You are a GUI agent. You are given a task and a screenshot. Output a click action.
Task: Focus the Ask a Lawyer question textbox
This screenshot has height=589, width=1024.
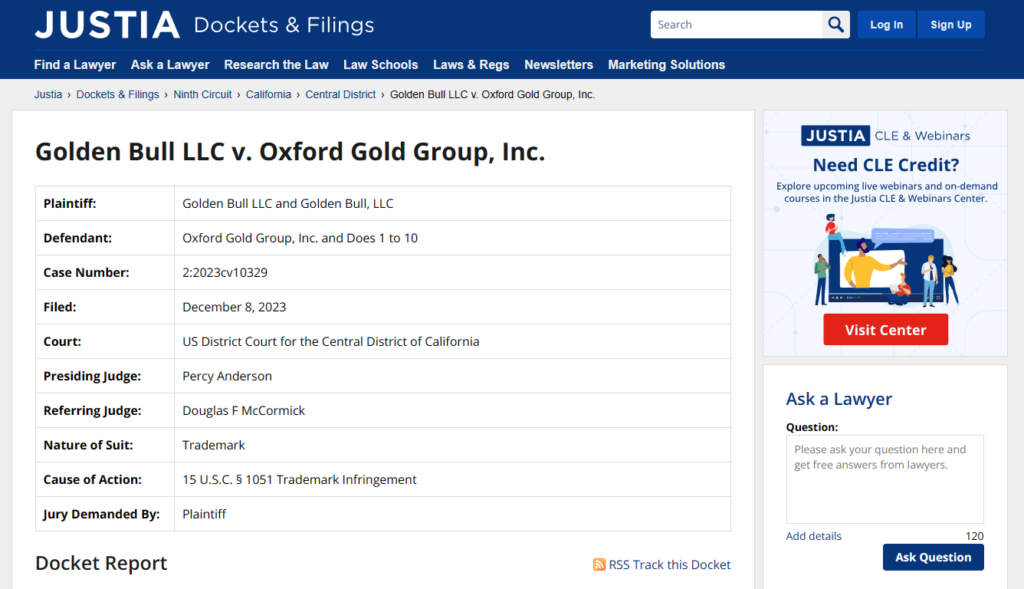tap(885, 479)
